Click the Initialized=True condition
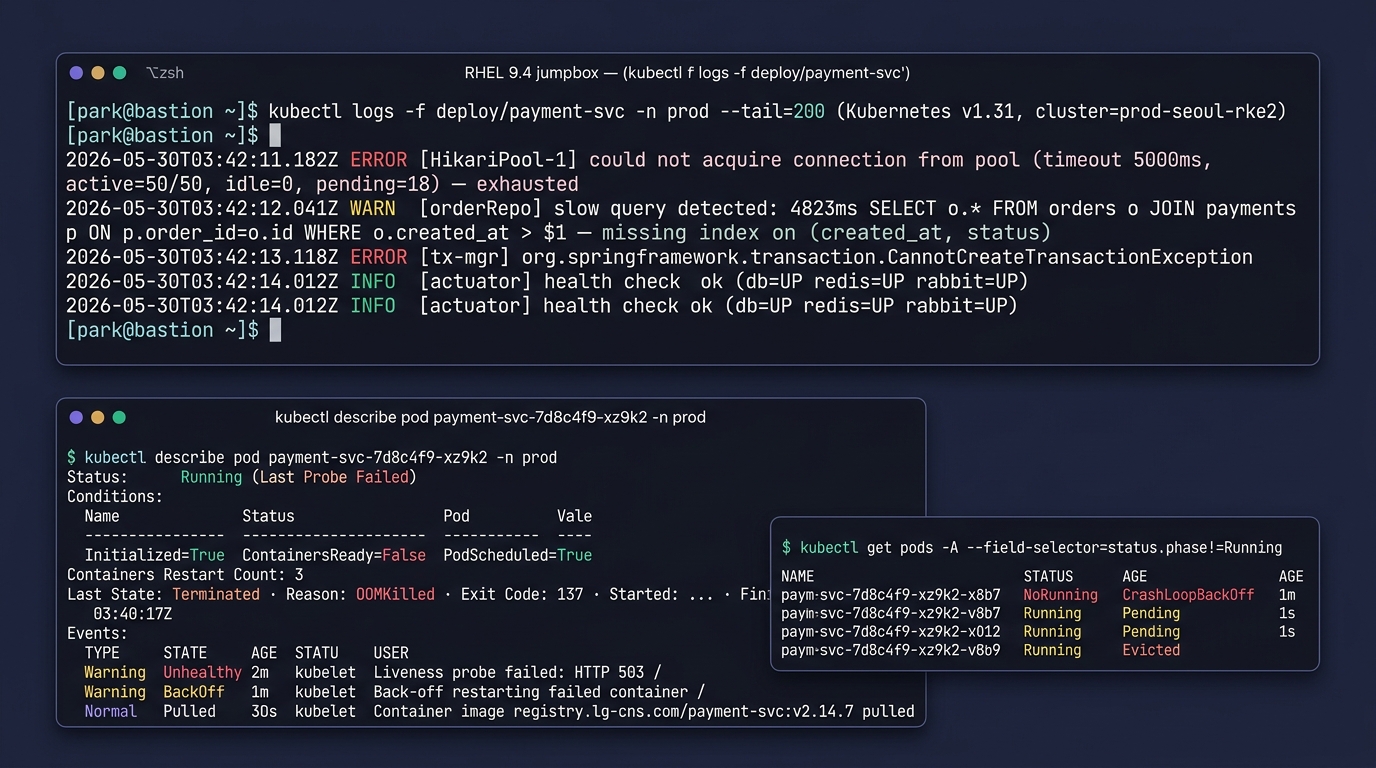 point(155,555)
